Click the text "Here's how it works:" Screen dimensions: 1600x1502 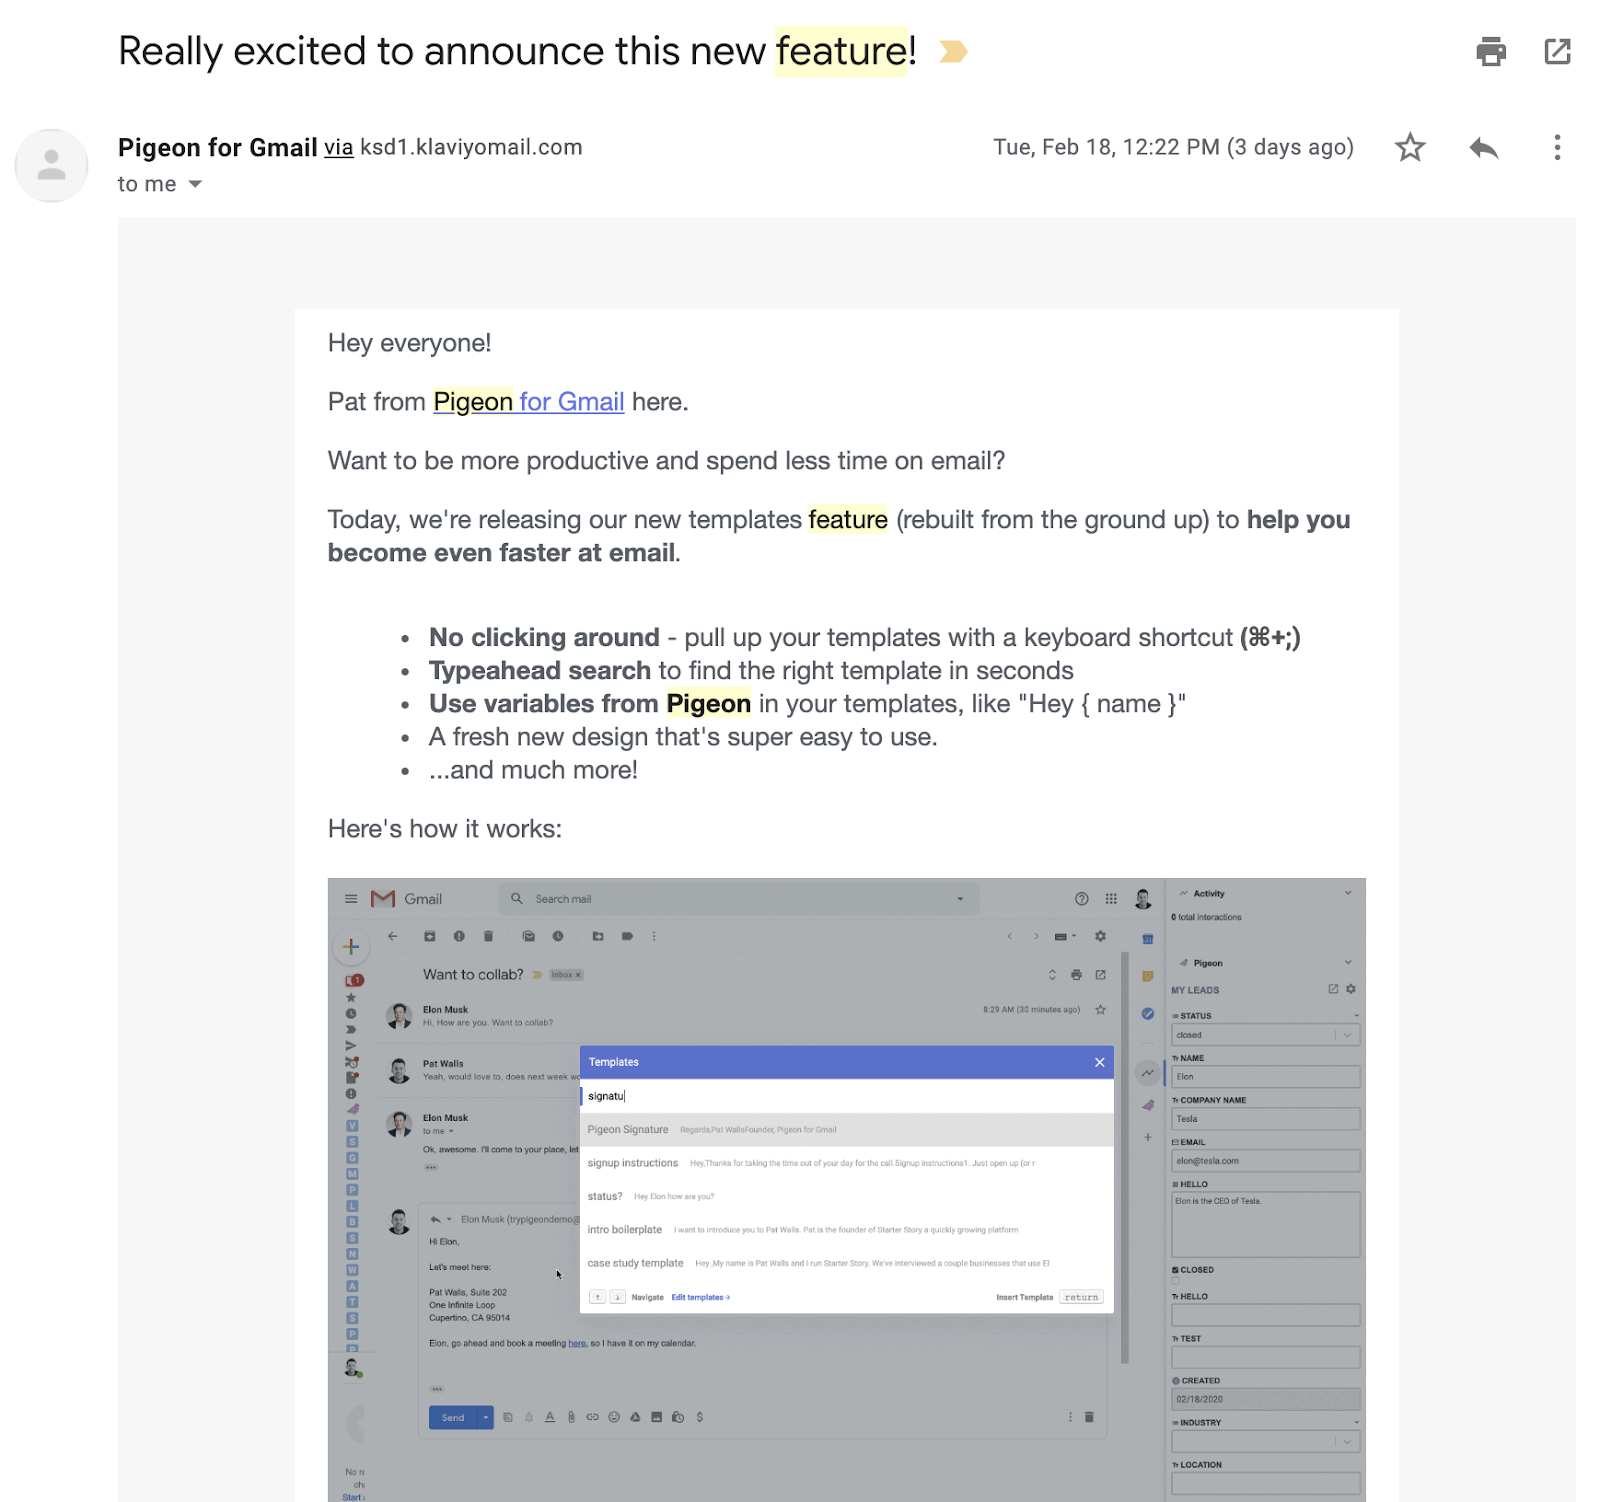click(x=445, y=829)
